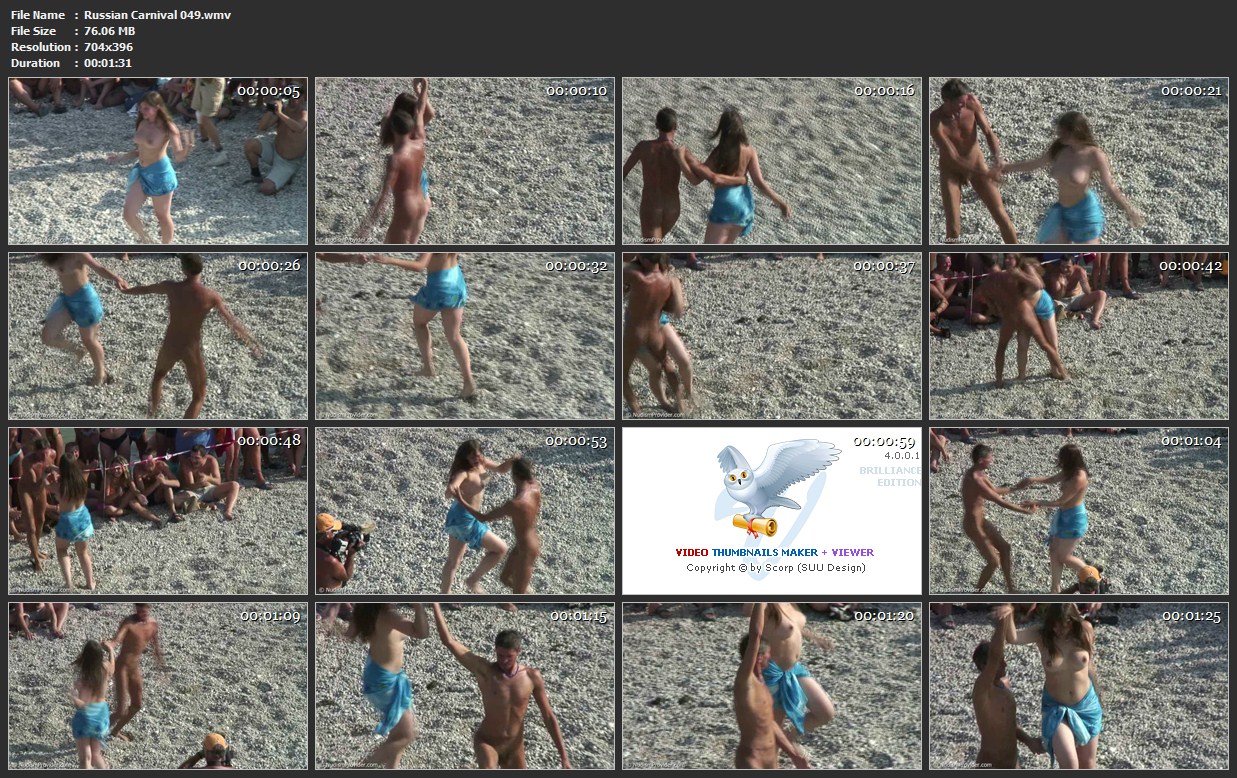The height and width of the screenshot is (778, 1237).
Task: Click the Video Thumbnails Maker + Viewer text
Action: pyautogui.click(x=774, y=552)
